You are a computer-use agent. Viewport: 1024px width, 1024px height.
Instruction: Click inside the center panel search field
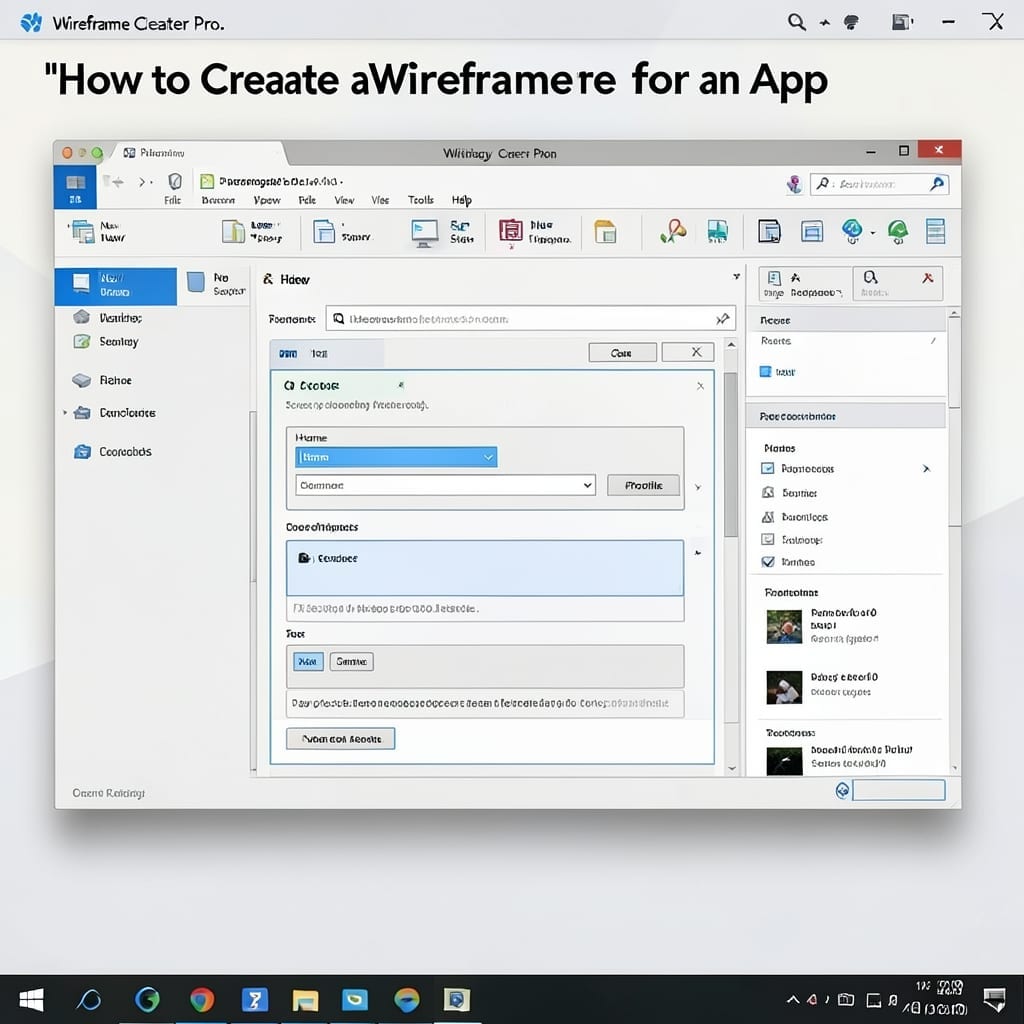(530, 319)
